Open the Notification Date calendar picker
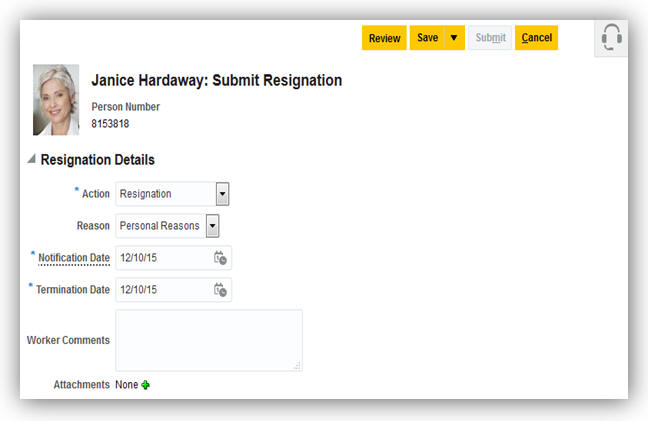 click(220, 258)
